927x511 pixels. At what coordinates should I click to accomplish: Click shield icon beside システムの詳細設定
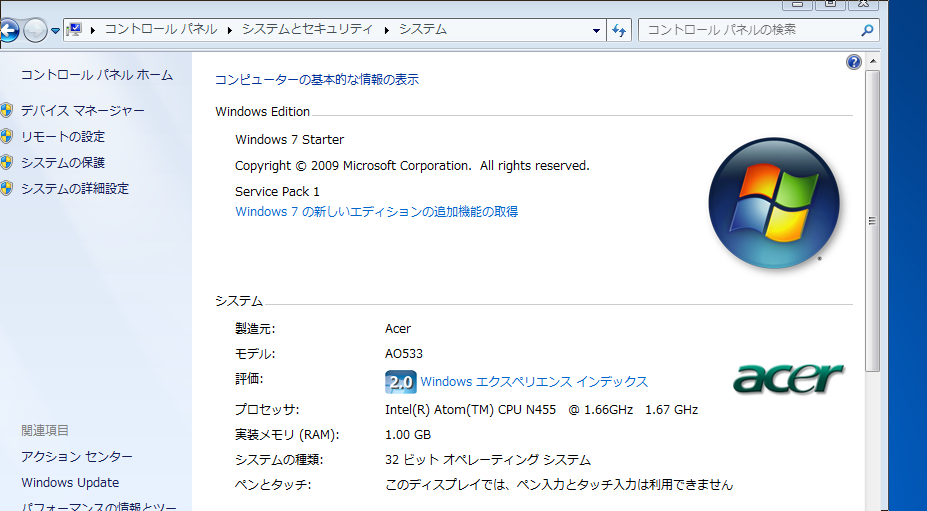click(7, 189)
